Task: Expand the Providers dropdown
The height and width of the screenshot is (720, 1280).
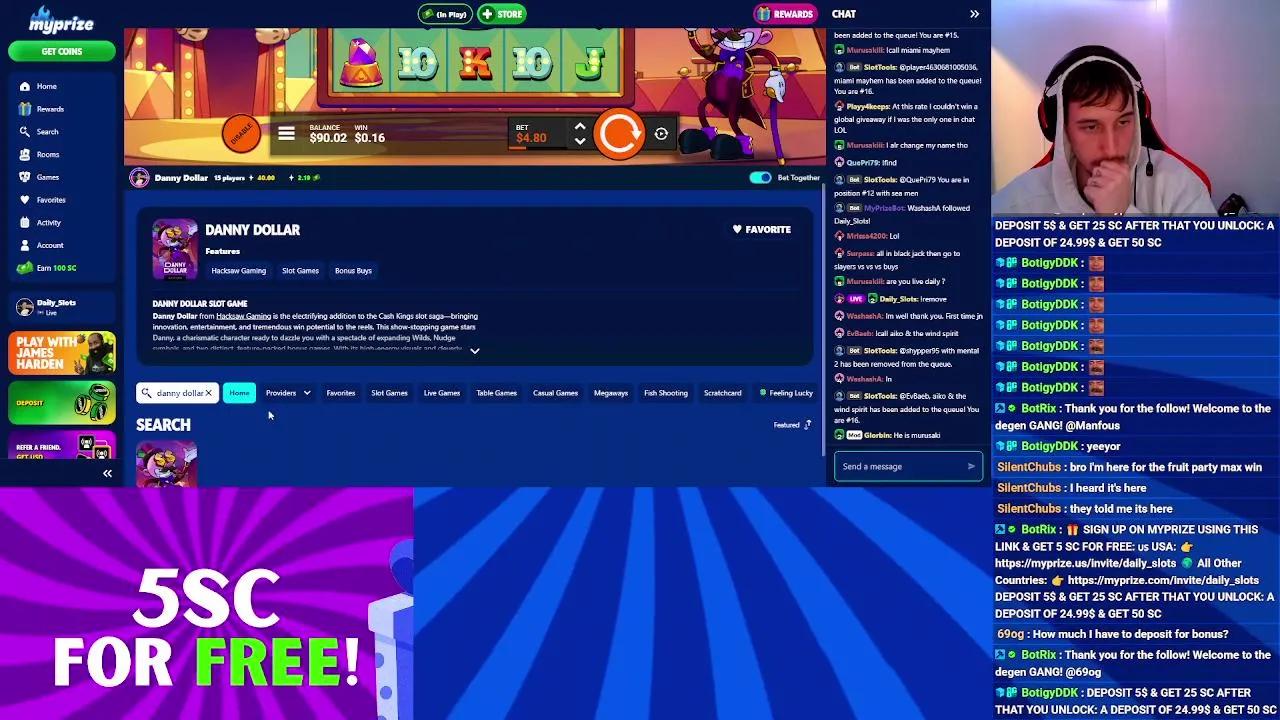Action: (288, 392)
